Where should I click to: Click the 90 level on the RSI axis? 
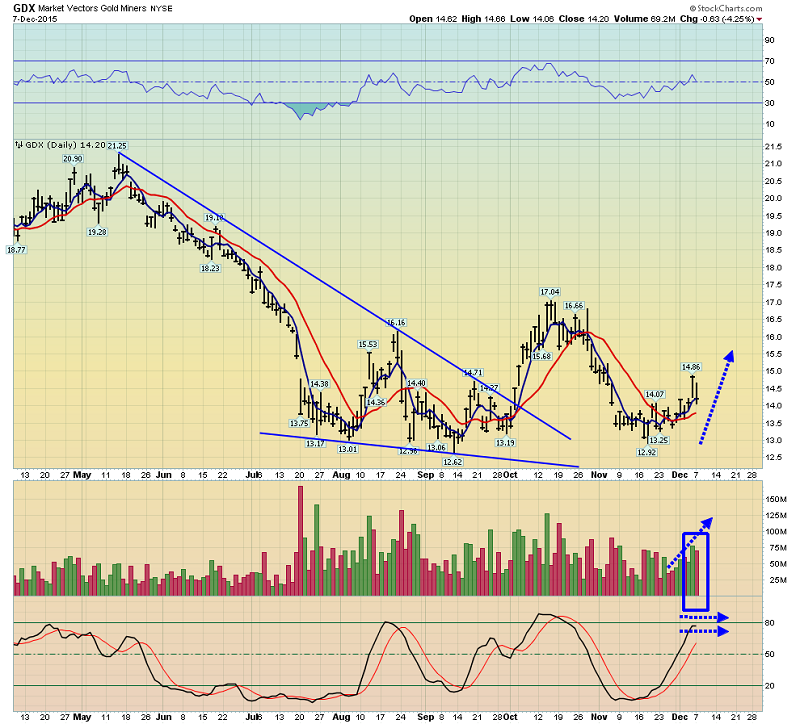[769, 40]
